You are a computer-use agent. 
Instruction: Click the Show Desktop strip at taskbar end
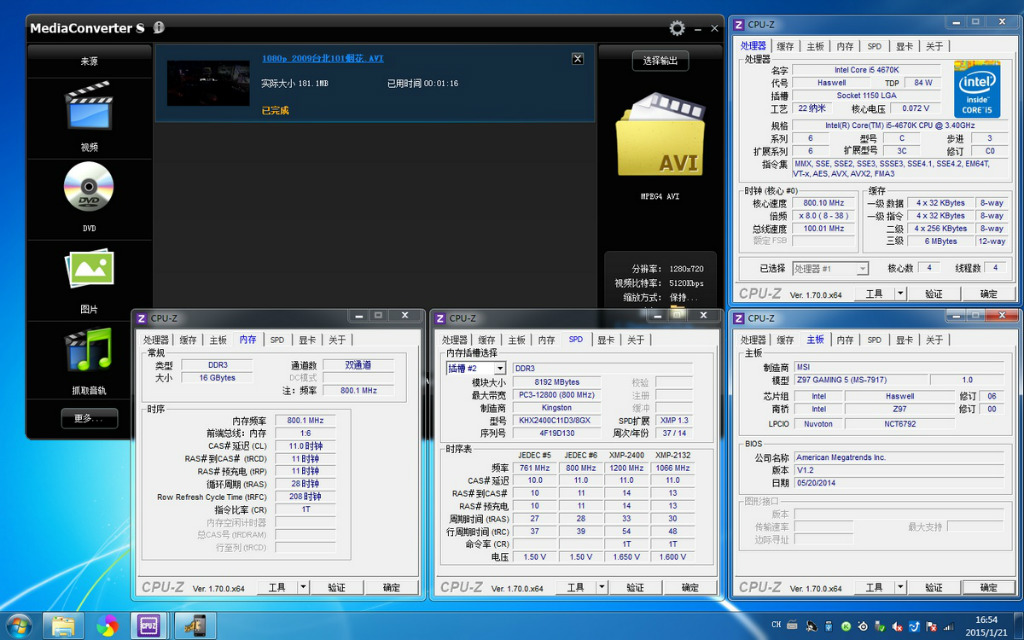click(x=1019, y=626)
